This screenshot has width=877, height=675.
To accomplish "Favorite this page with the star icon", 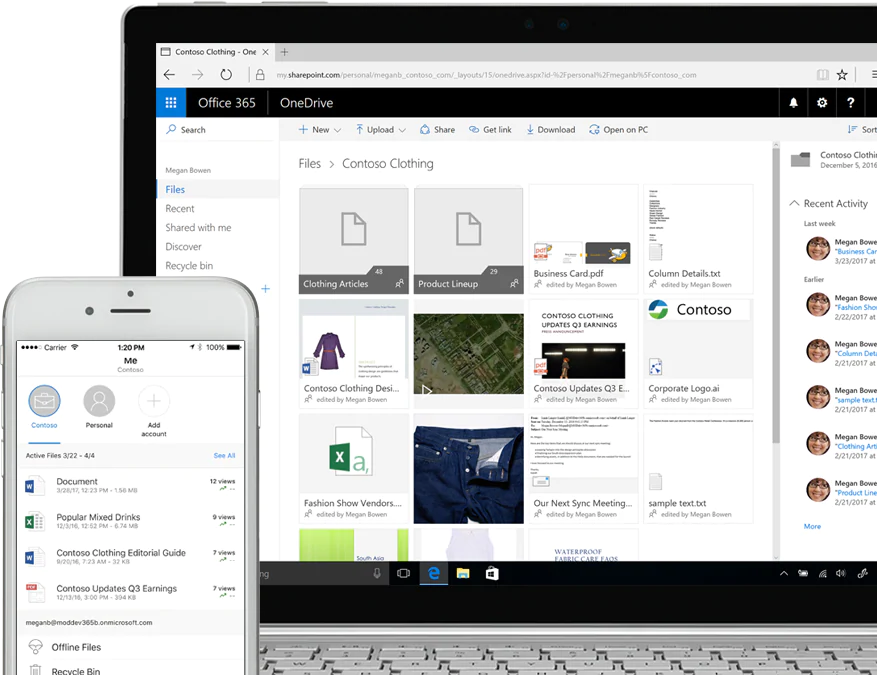I will click(842, 75).
